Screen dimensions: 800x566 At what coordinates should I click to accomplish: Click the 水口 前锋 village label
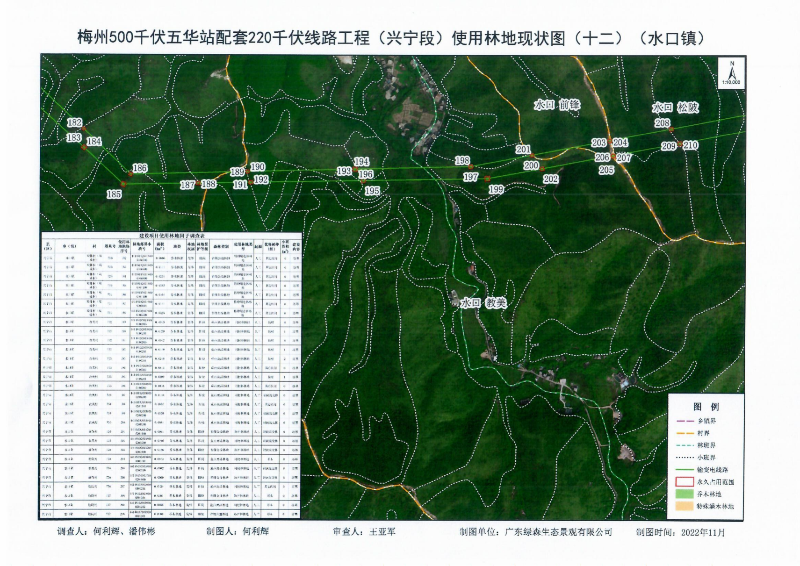click(x=557, y=105)
